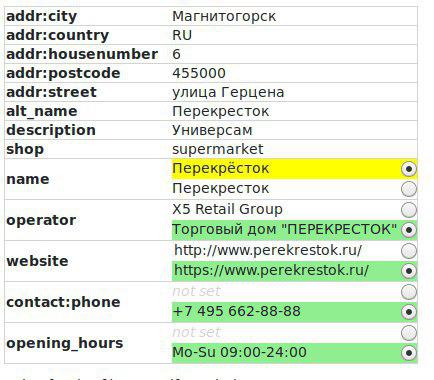Choose operator Торговый дом "ПЕРЕКРЕСТОК" radio button

pos(409,230)
